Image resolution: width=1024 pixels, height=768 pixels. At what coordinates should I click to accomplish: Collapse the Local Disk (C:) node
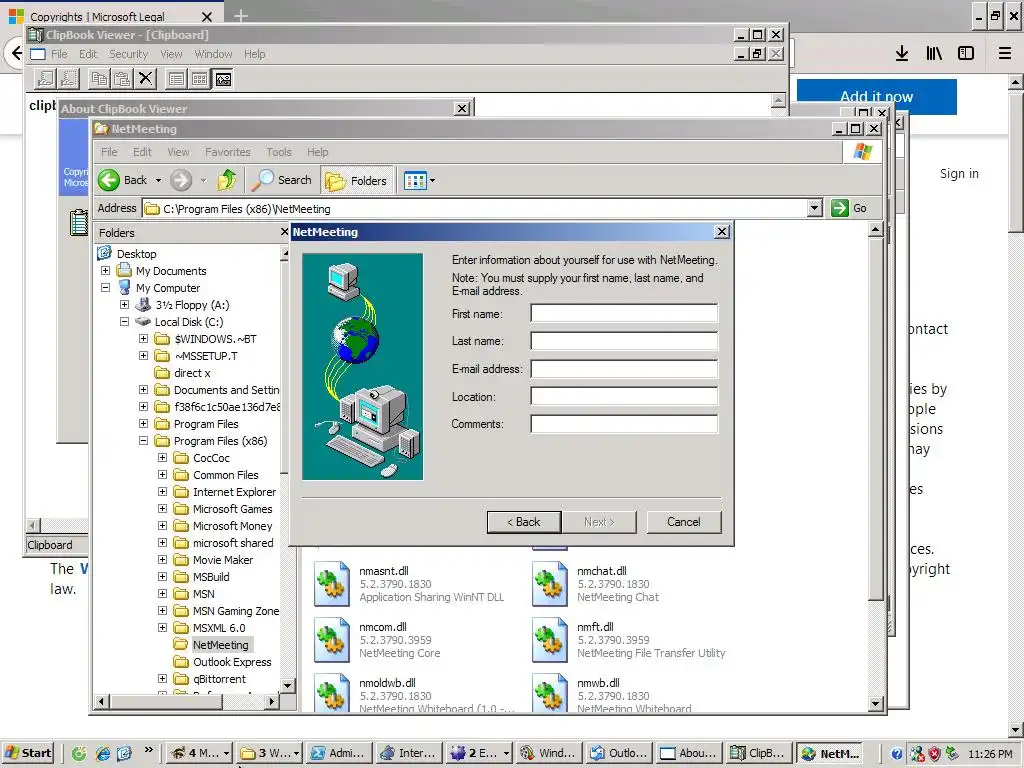(x=124, y=321)
